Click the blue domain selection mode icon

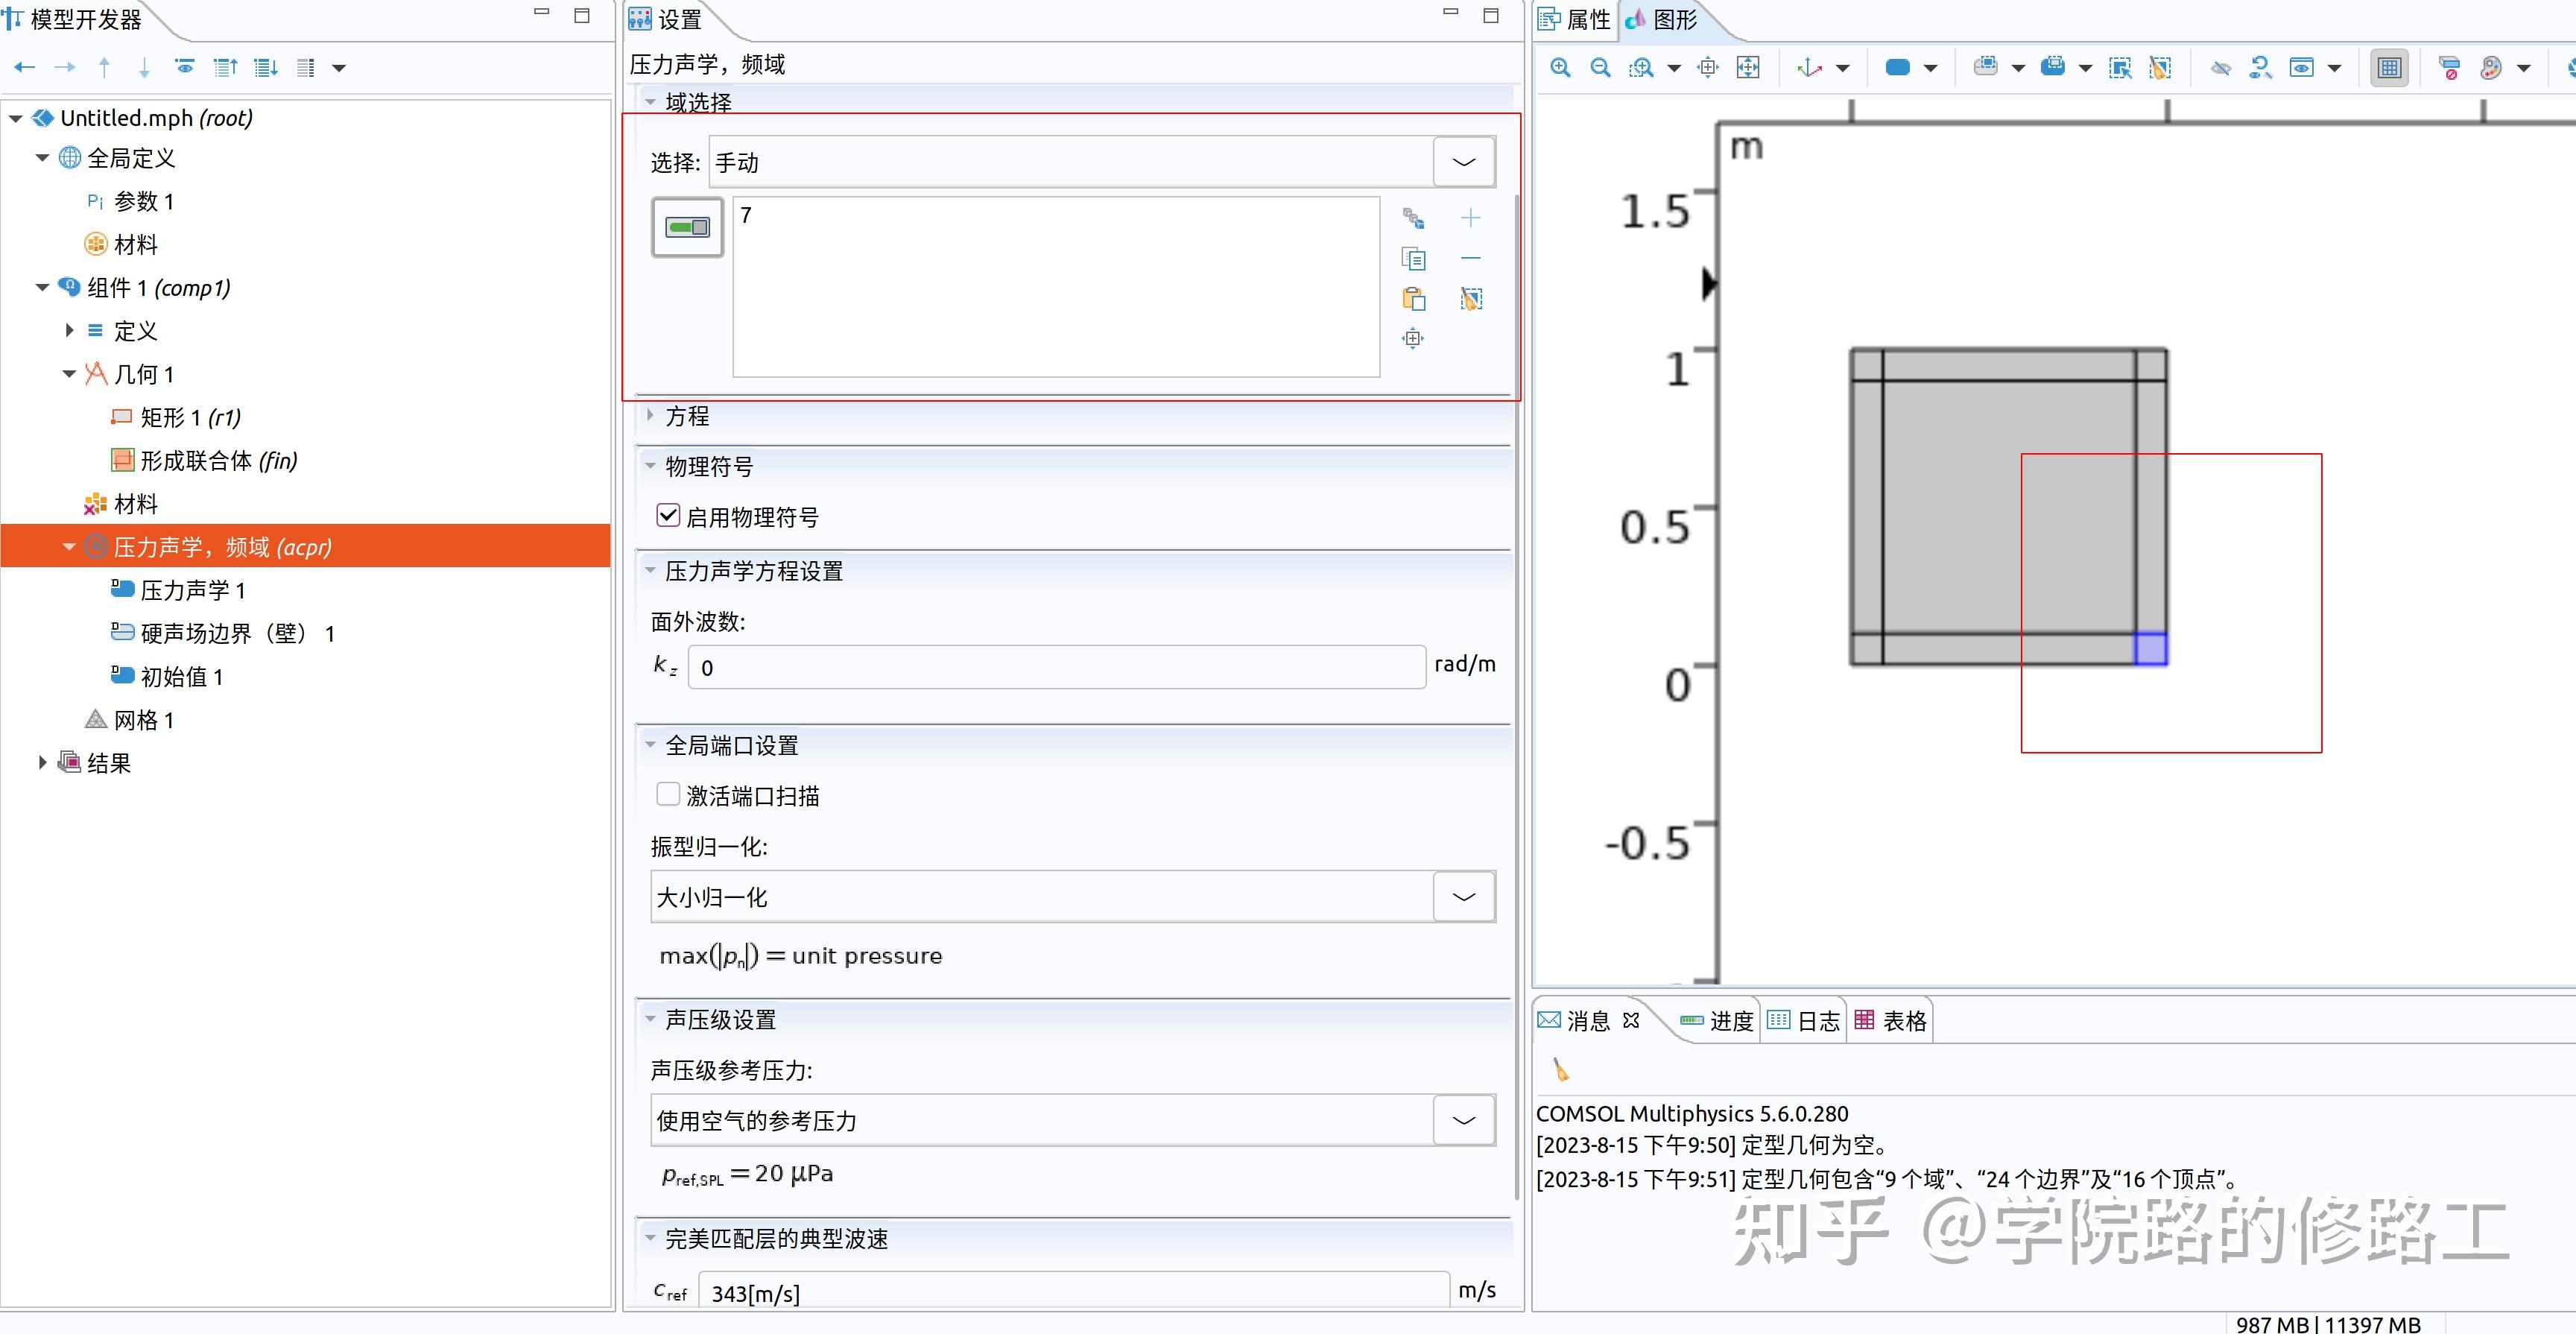(x=1897, y=68)
